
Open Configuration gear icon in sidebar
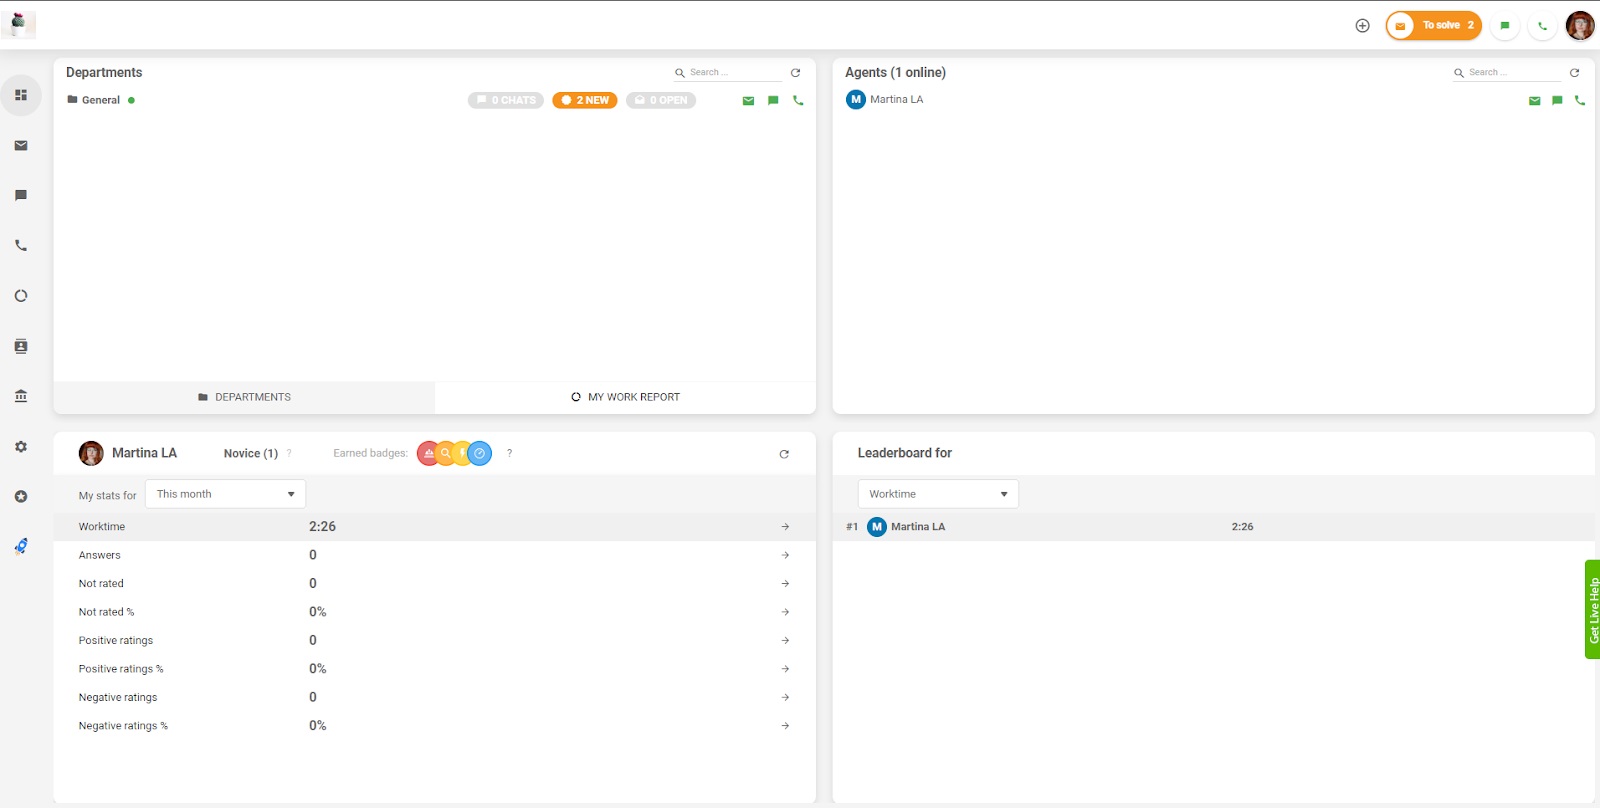click(21, 447)
